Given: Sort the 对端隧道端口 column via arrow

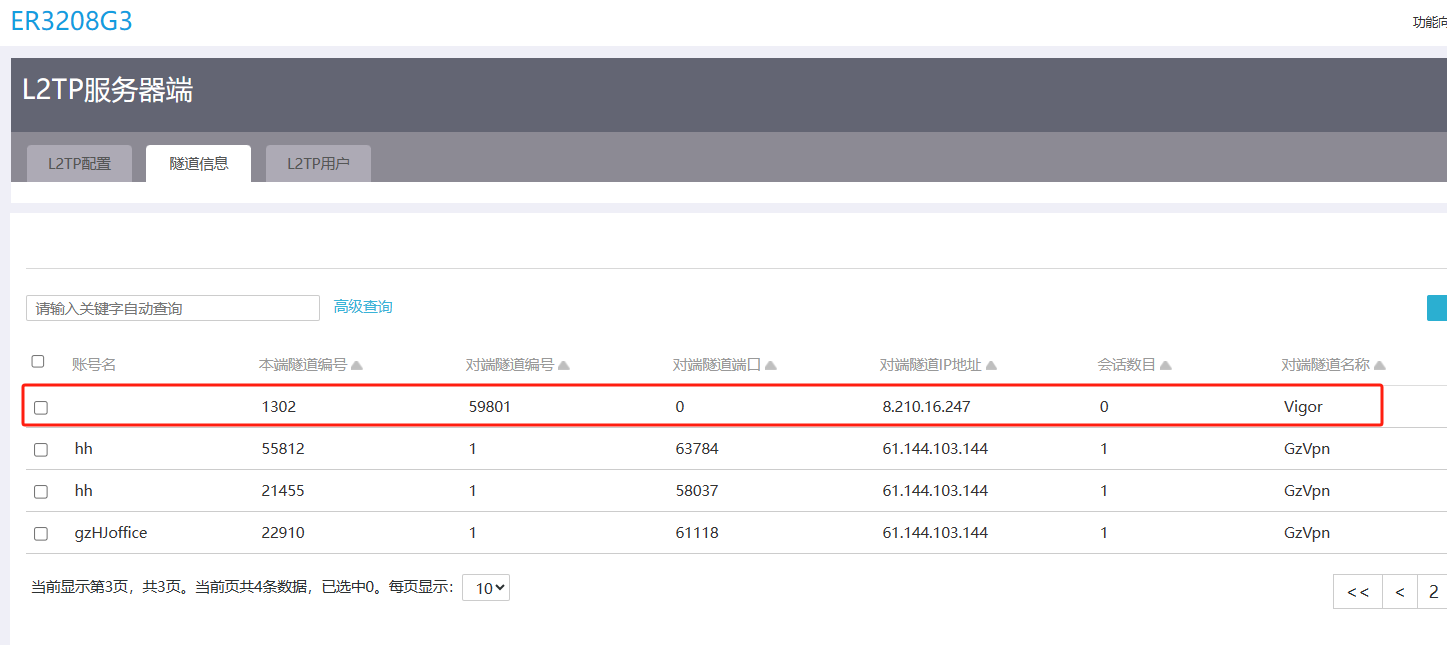Looking at the screenshot, I should click(x=771, y=366).
